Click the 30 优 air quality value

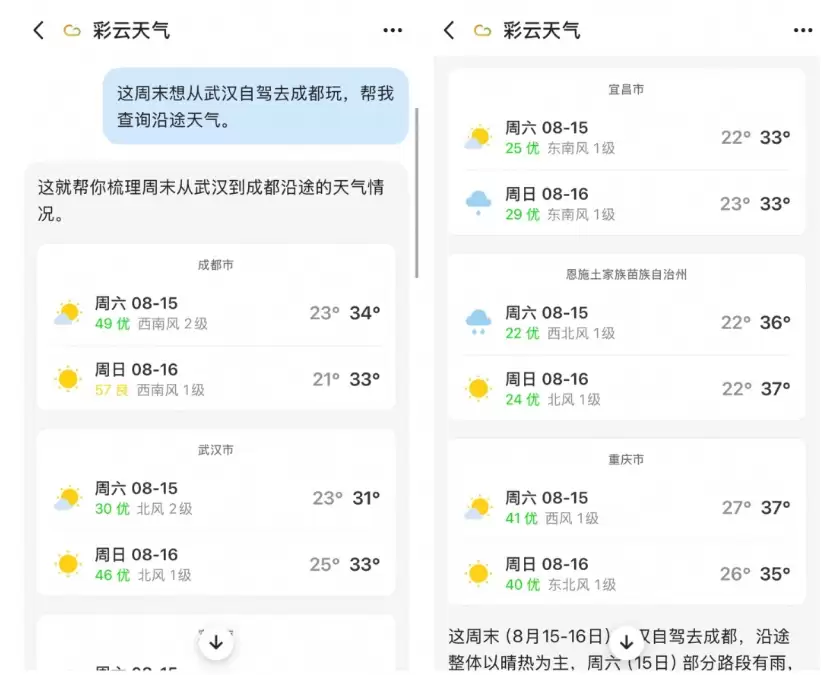pyautogui.click(x=113, y=508)
